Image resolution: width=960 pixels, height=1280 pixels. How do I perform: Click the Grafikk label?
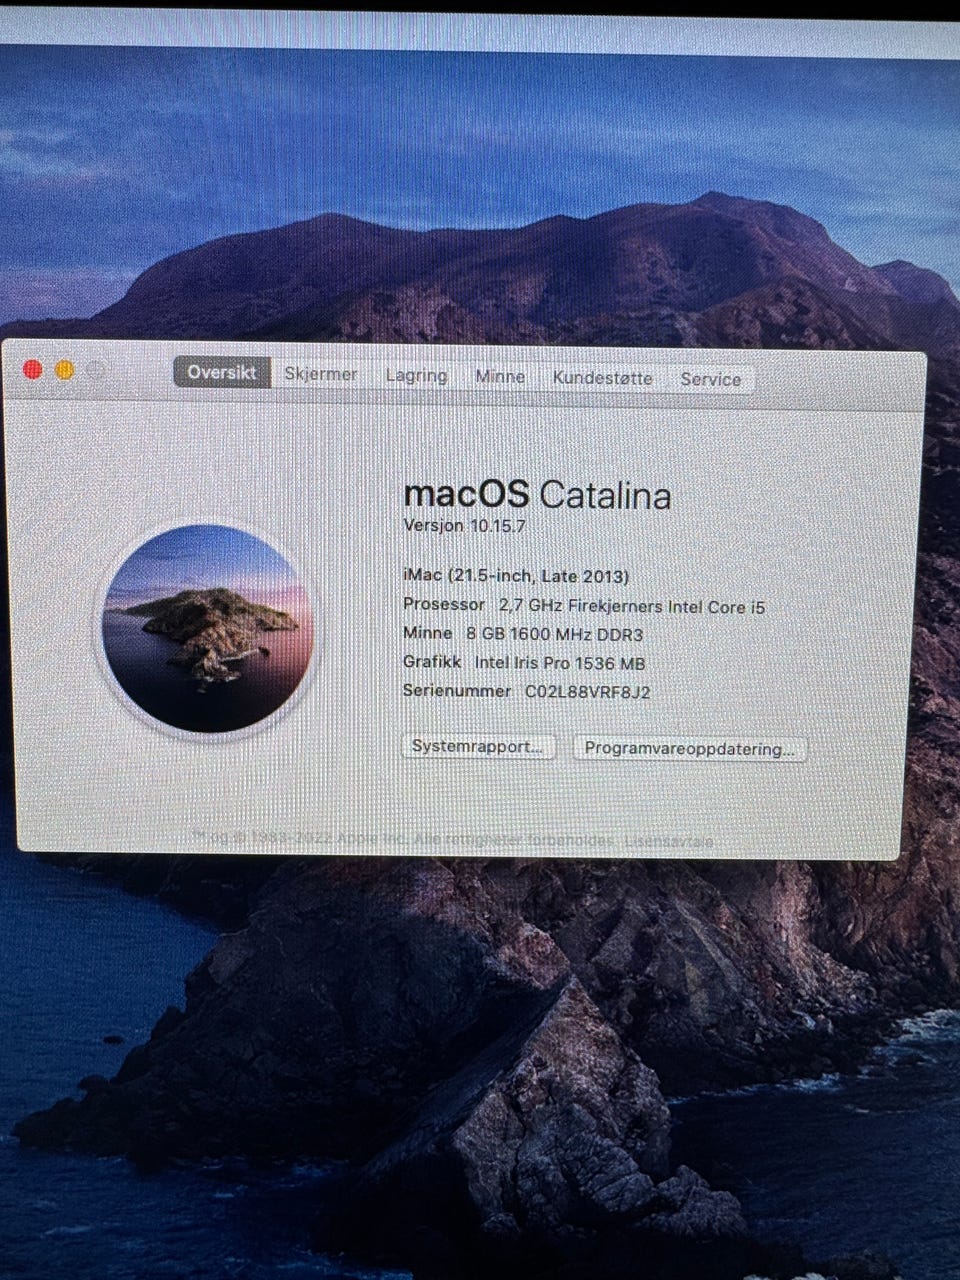click(x=432, y=661)
